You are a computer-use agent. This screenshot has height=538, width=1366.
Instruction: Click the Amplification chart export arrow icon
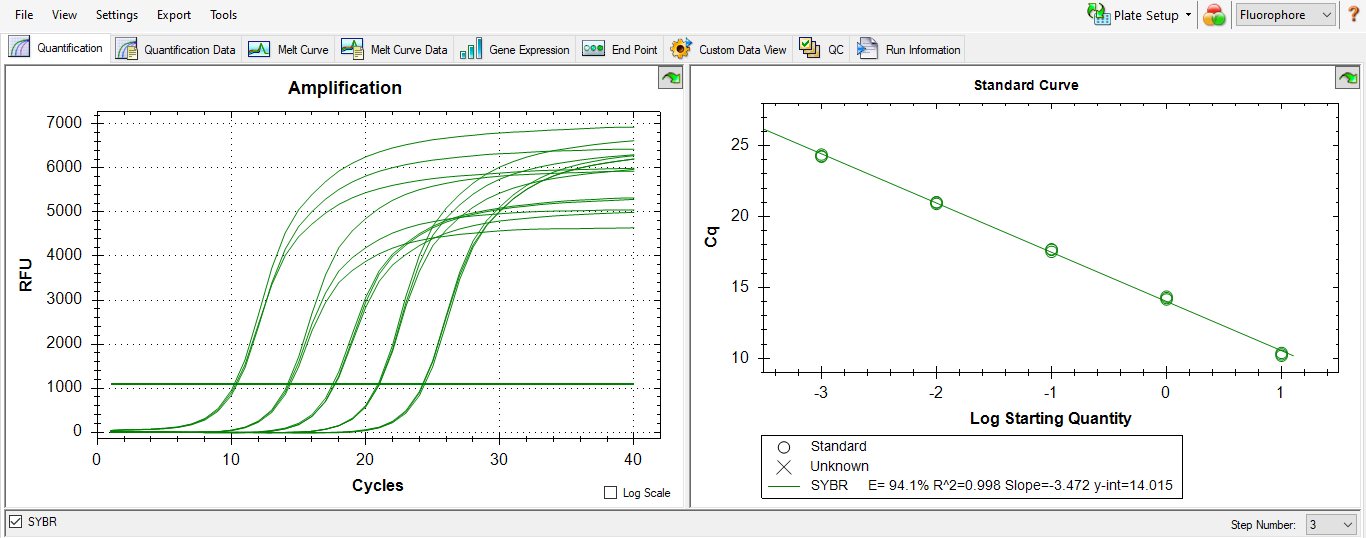670,78
